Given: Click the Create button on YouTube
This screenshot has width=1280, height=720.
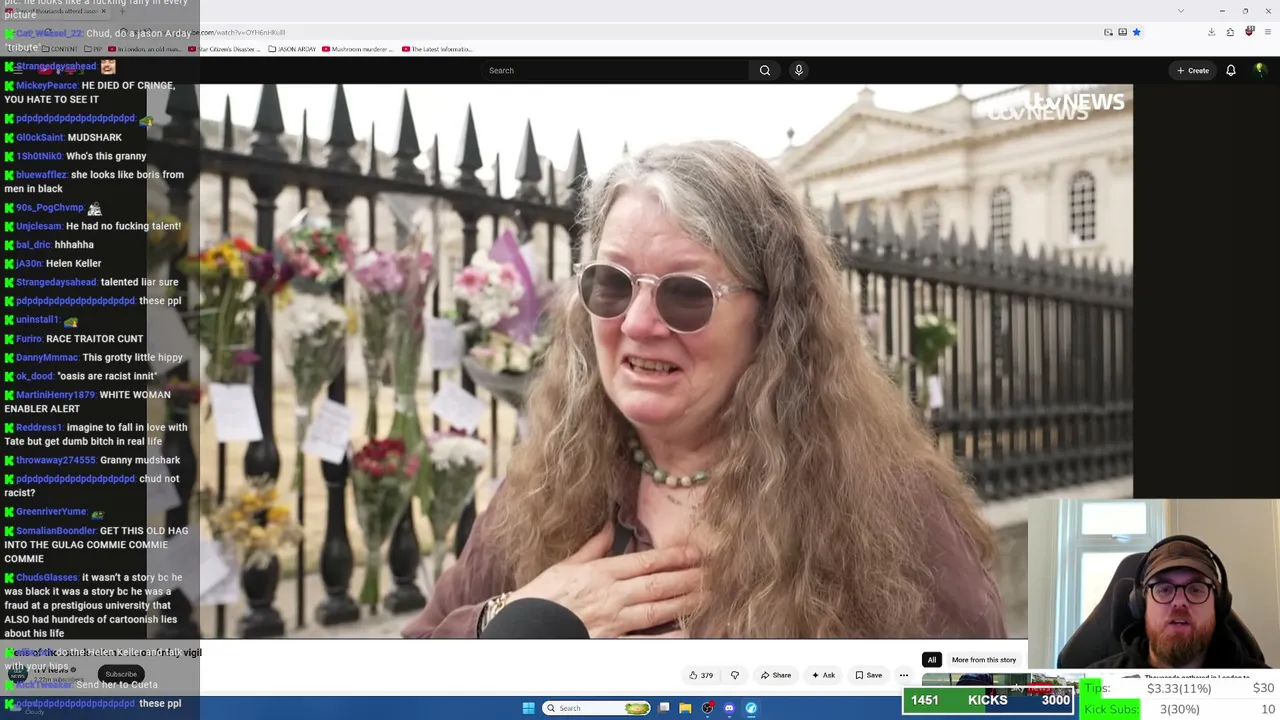Looking at the screenshot, I should pos(1193,70).
